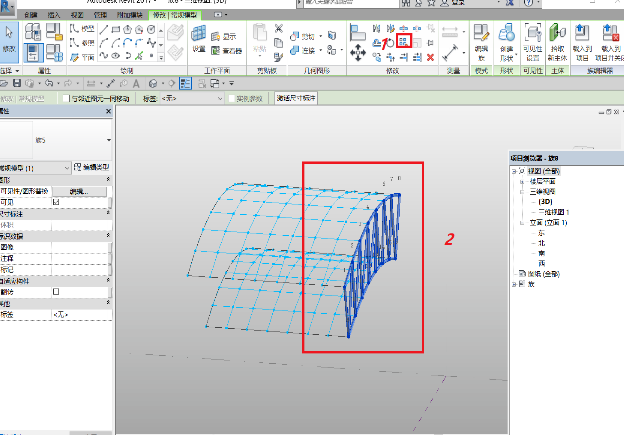Click the Visibility Settings ribbon button
Viewport: 624px width, 435px height.
coord(532,42)
